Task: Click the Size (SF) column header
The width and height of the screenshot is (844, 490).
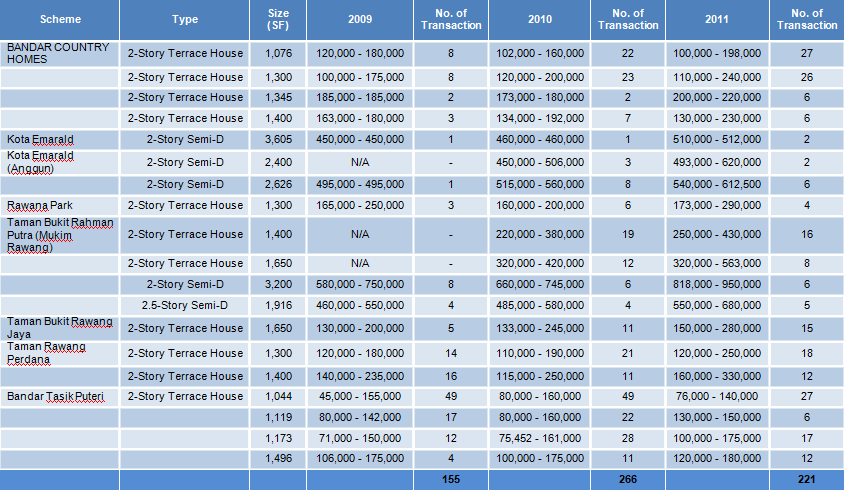Action: [278, 19]
